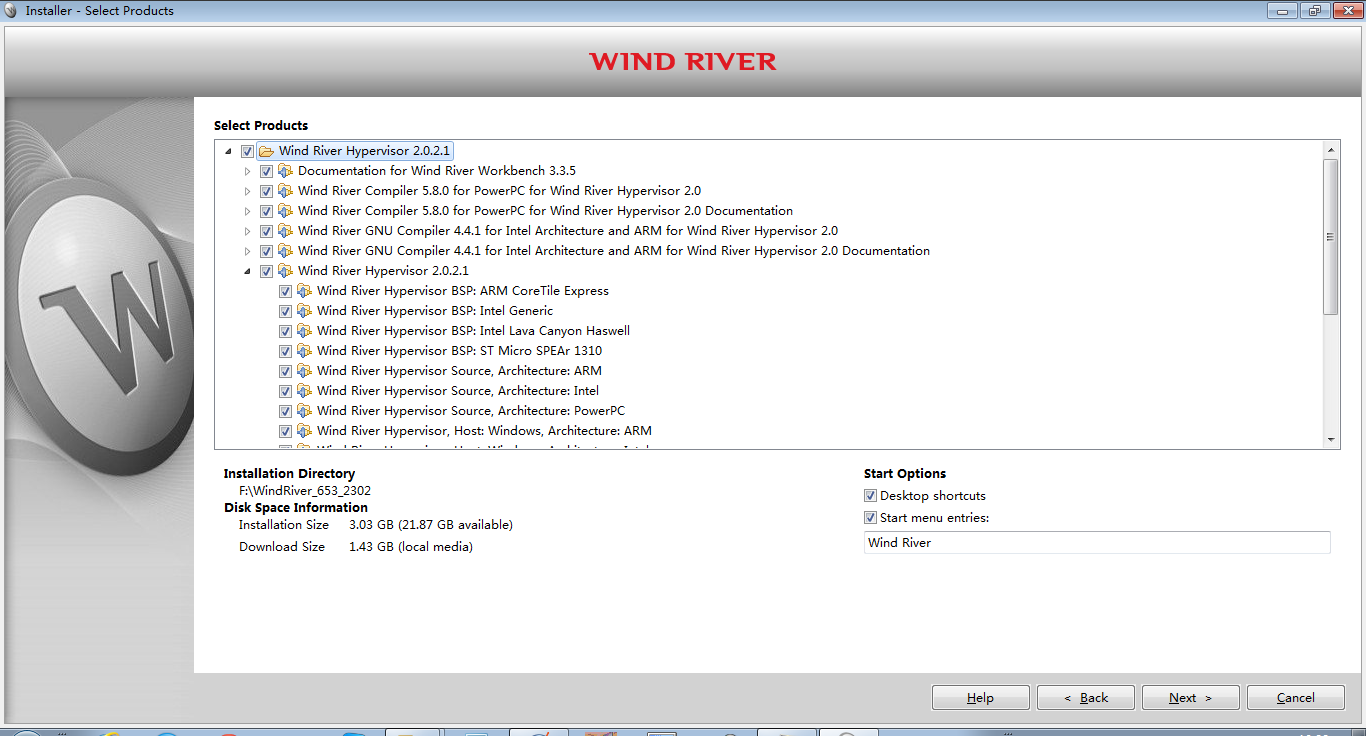Toggle GNU Compiler 4.4.1 Hypervisor 2.0 checkbox
Image resolution: width=1366 pixels, height=736 pixels.
click(266, 231)
